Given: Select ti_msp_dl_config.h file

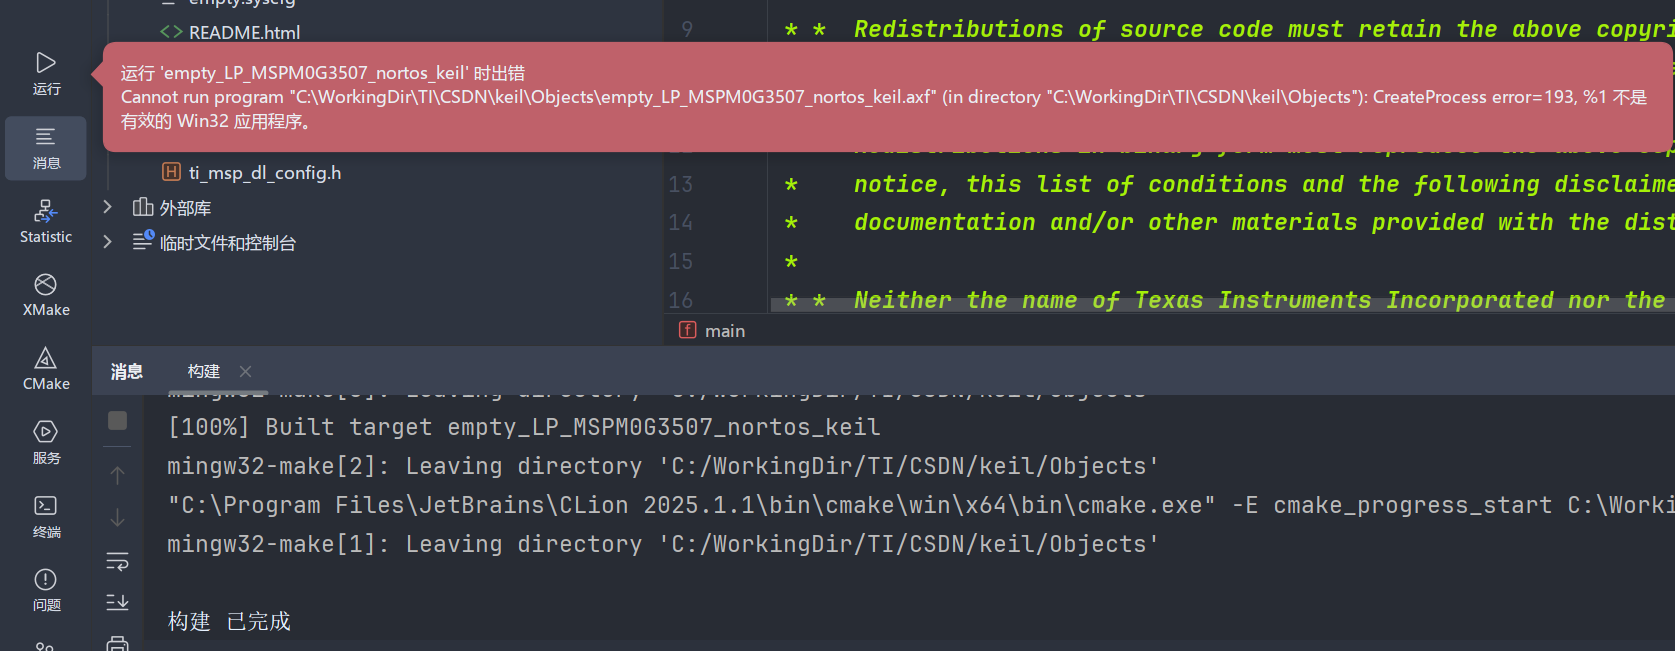Looking at the screenshot, I should (x=264, y=172).
